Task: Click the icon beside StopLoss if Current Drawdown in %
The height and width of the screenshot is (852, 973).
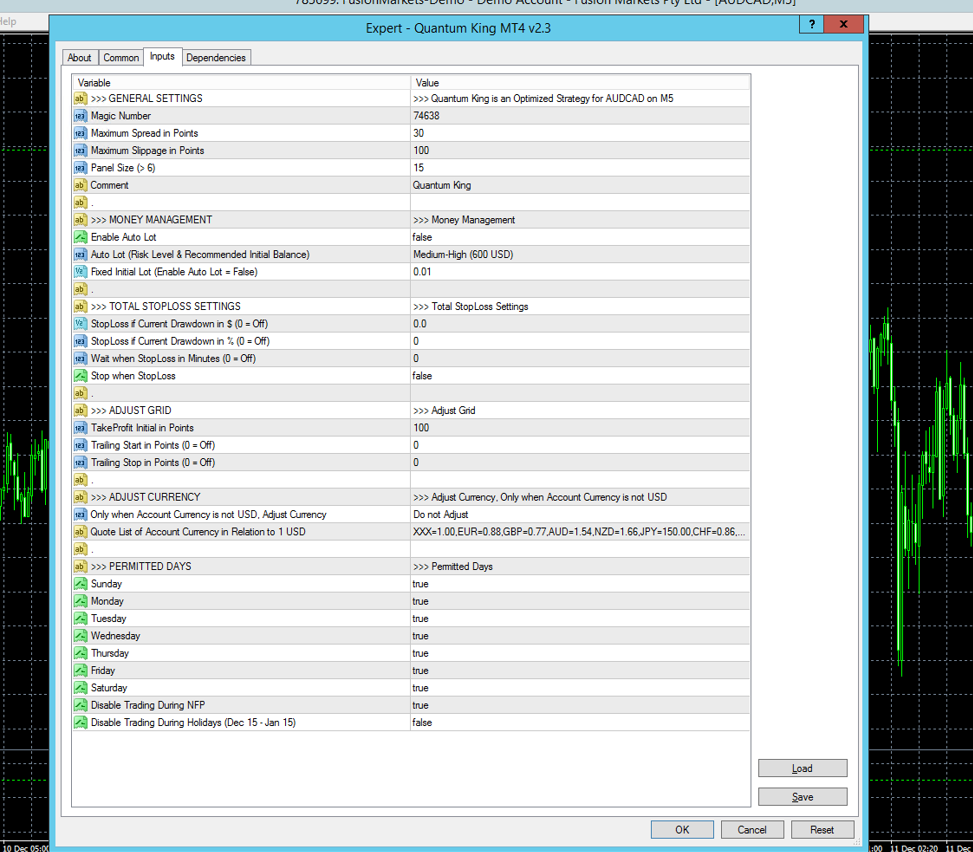Action: [80, 341]
